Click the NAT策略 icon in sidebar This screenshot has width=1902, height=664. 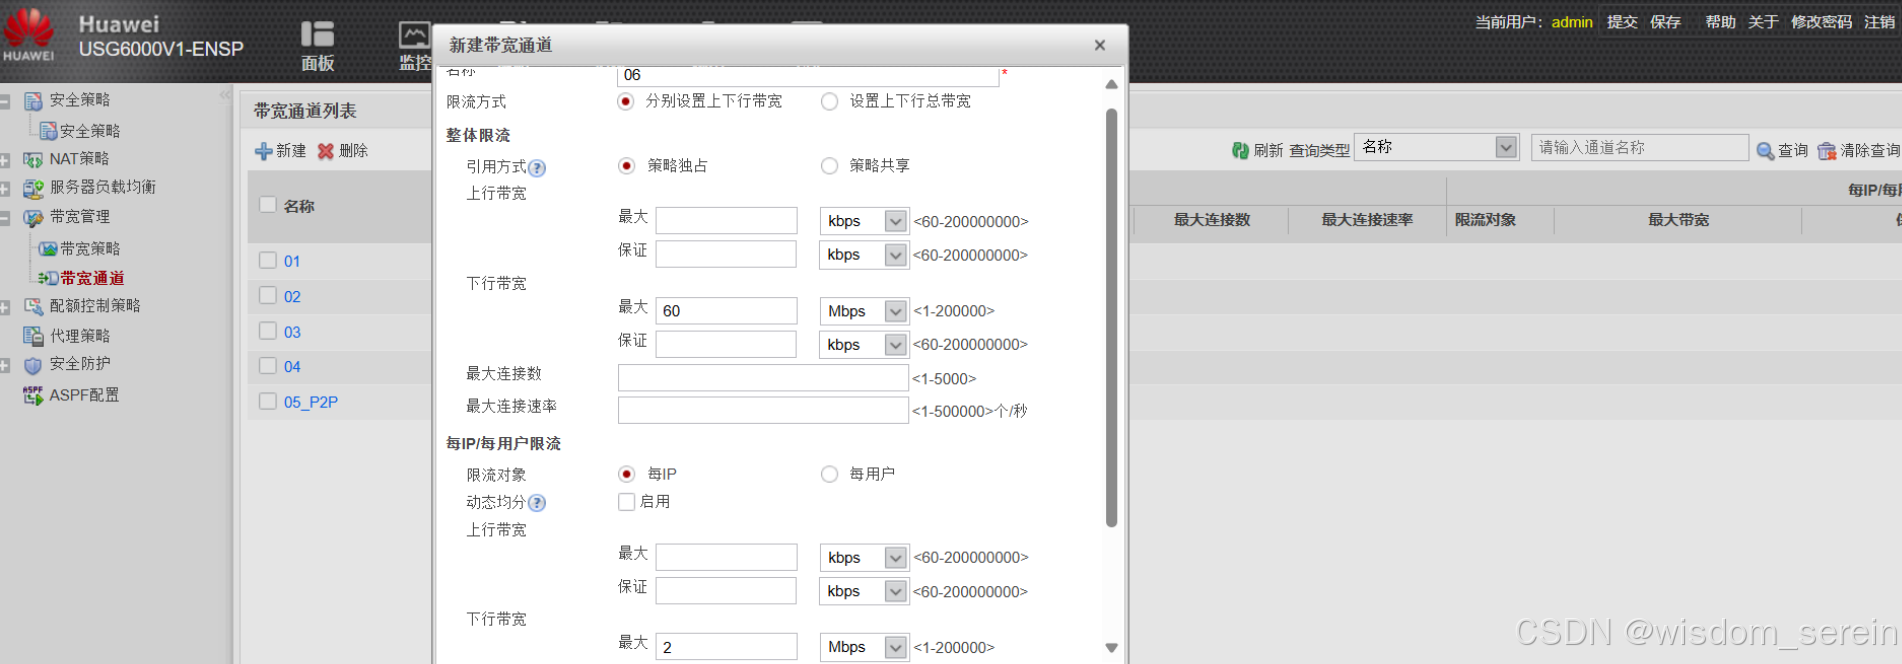pyautogui.click(x=33, y=159)
